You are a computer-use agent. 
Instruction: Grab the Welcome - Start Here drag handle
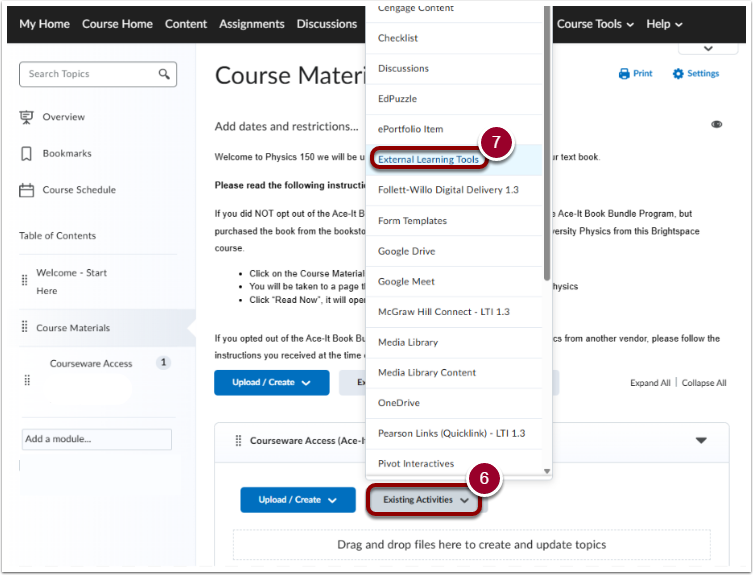(x=24, y=280)
